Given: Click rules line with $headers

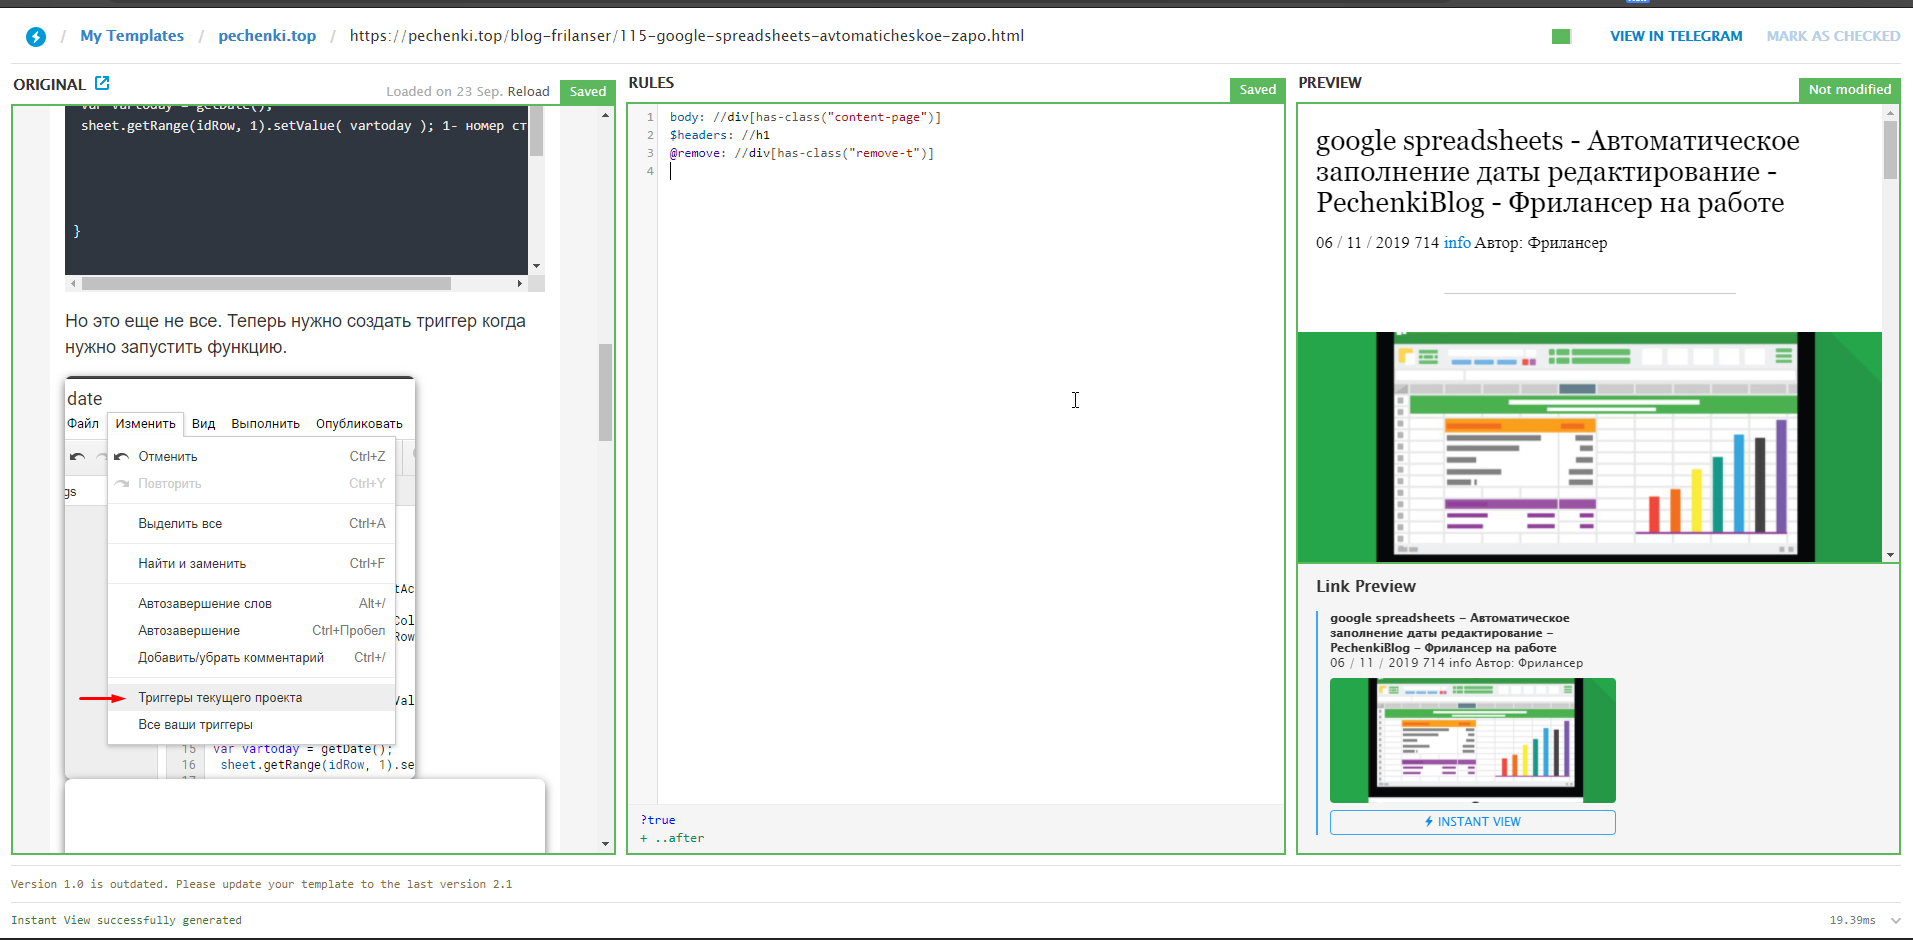Looking at the screenshot, I should pos(720,135).
